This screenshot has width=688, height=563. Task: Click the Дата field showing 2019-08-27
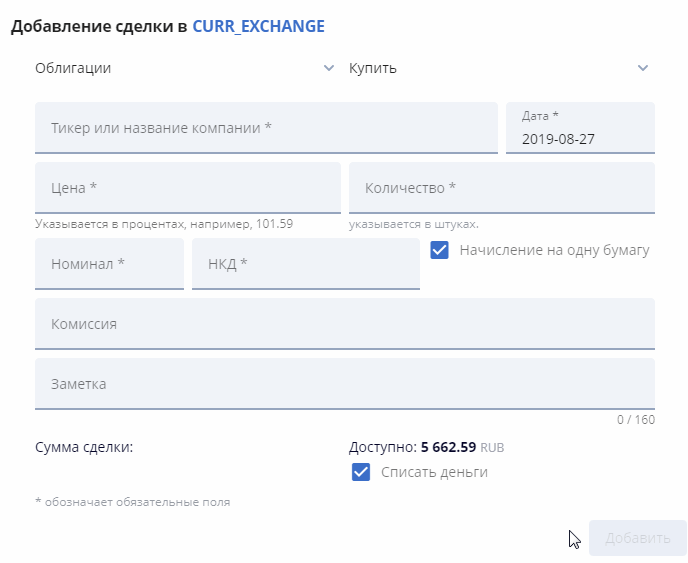[x=580, y=129]
